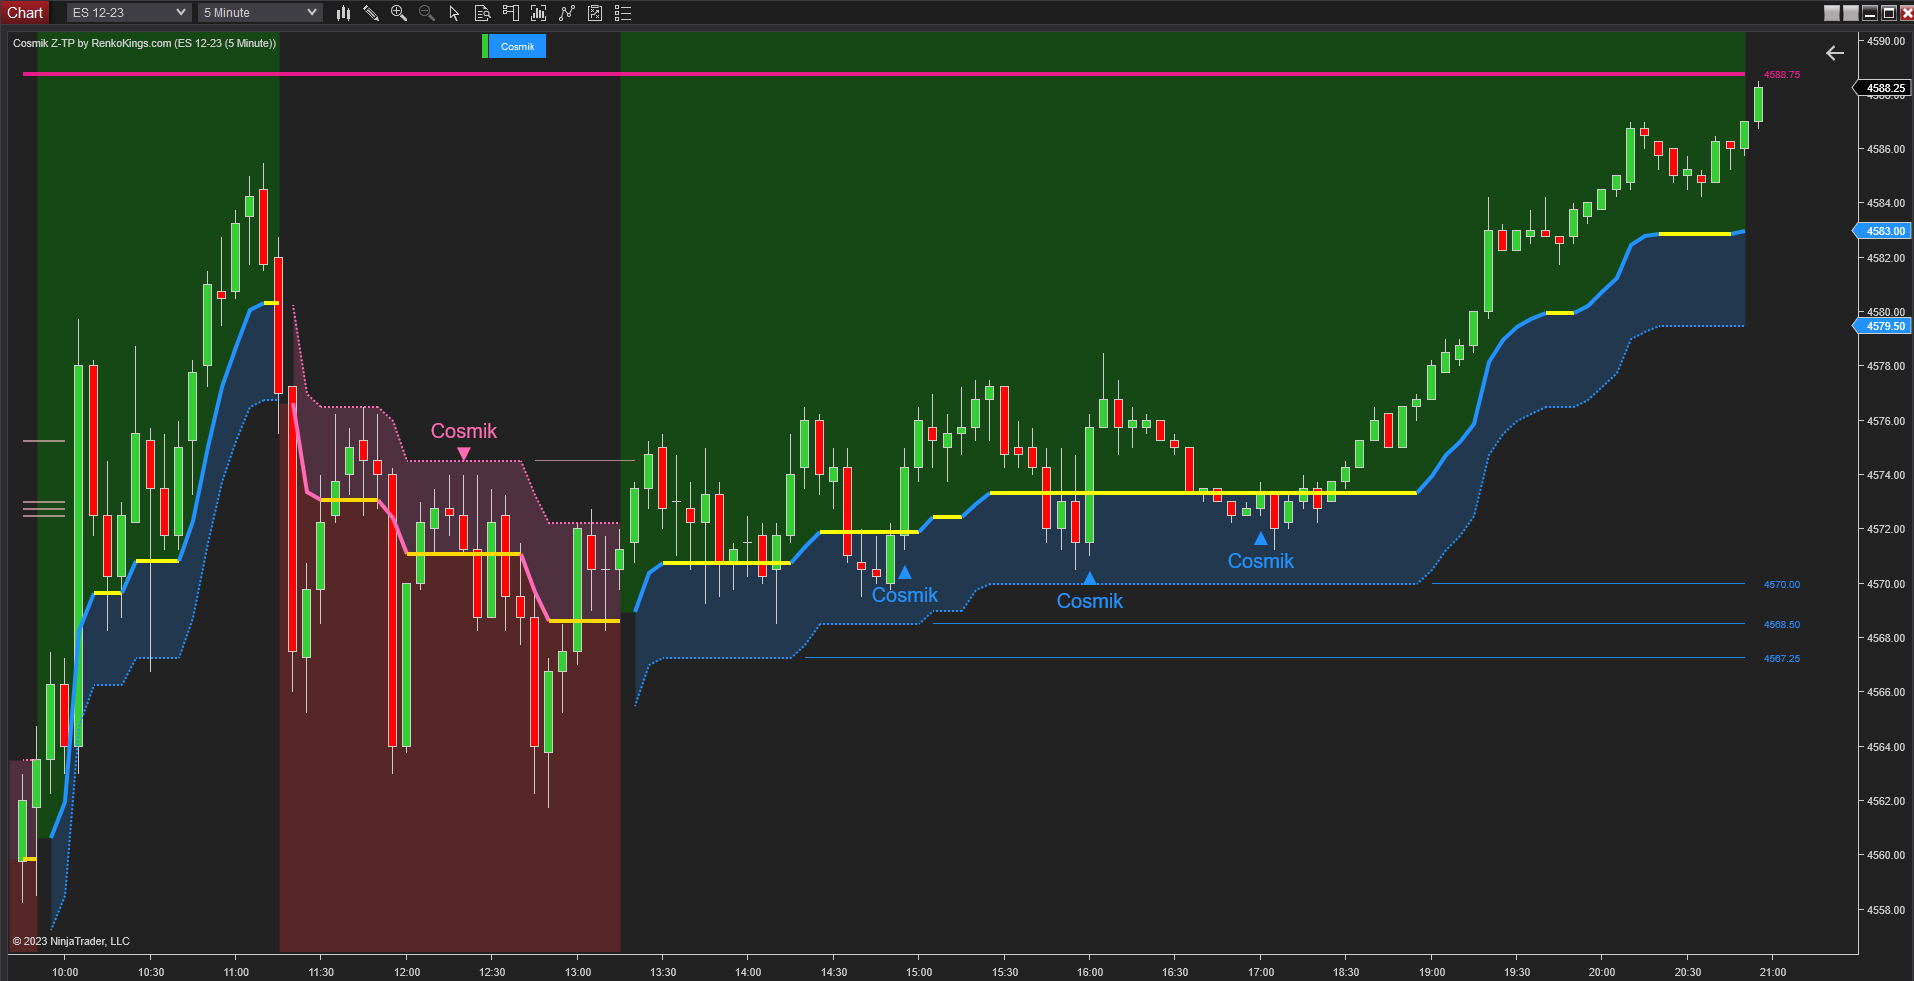Viewport: 1914px width, 981px height.
Task: Click the Zoom Out magnifier icon
Action: pos(427,13)
